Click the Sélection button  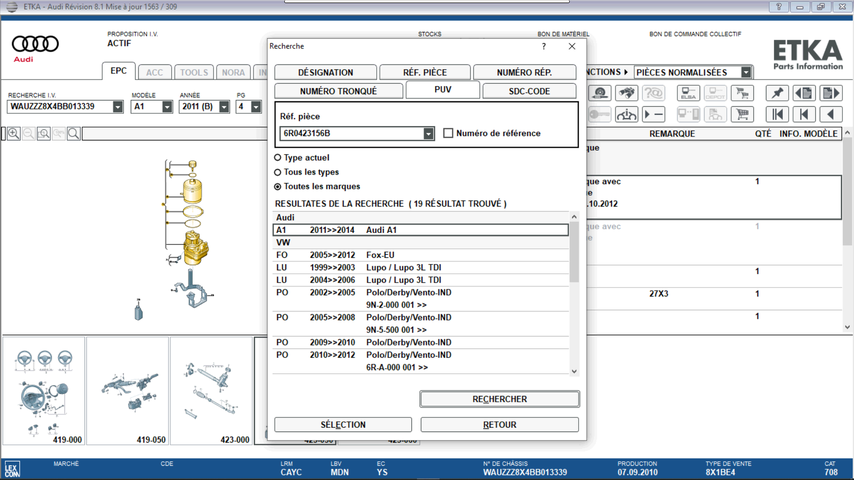click(343, 424)
